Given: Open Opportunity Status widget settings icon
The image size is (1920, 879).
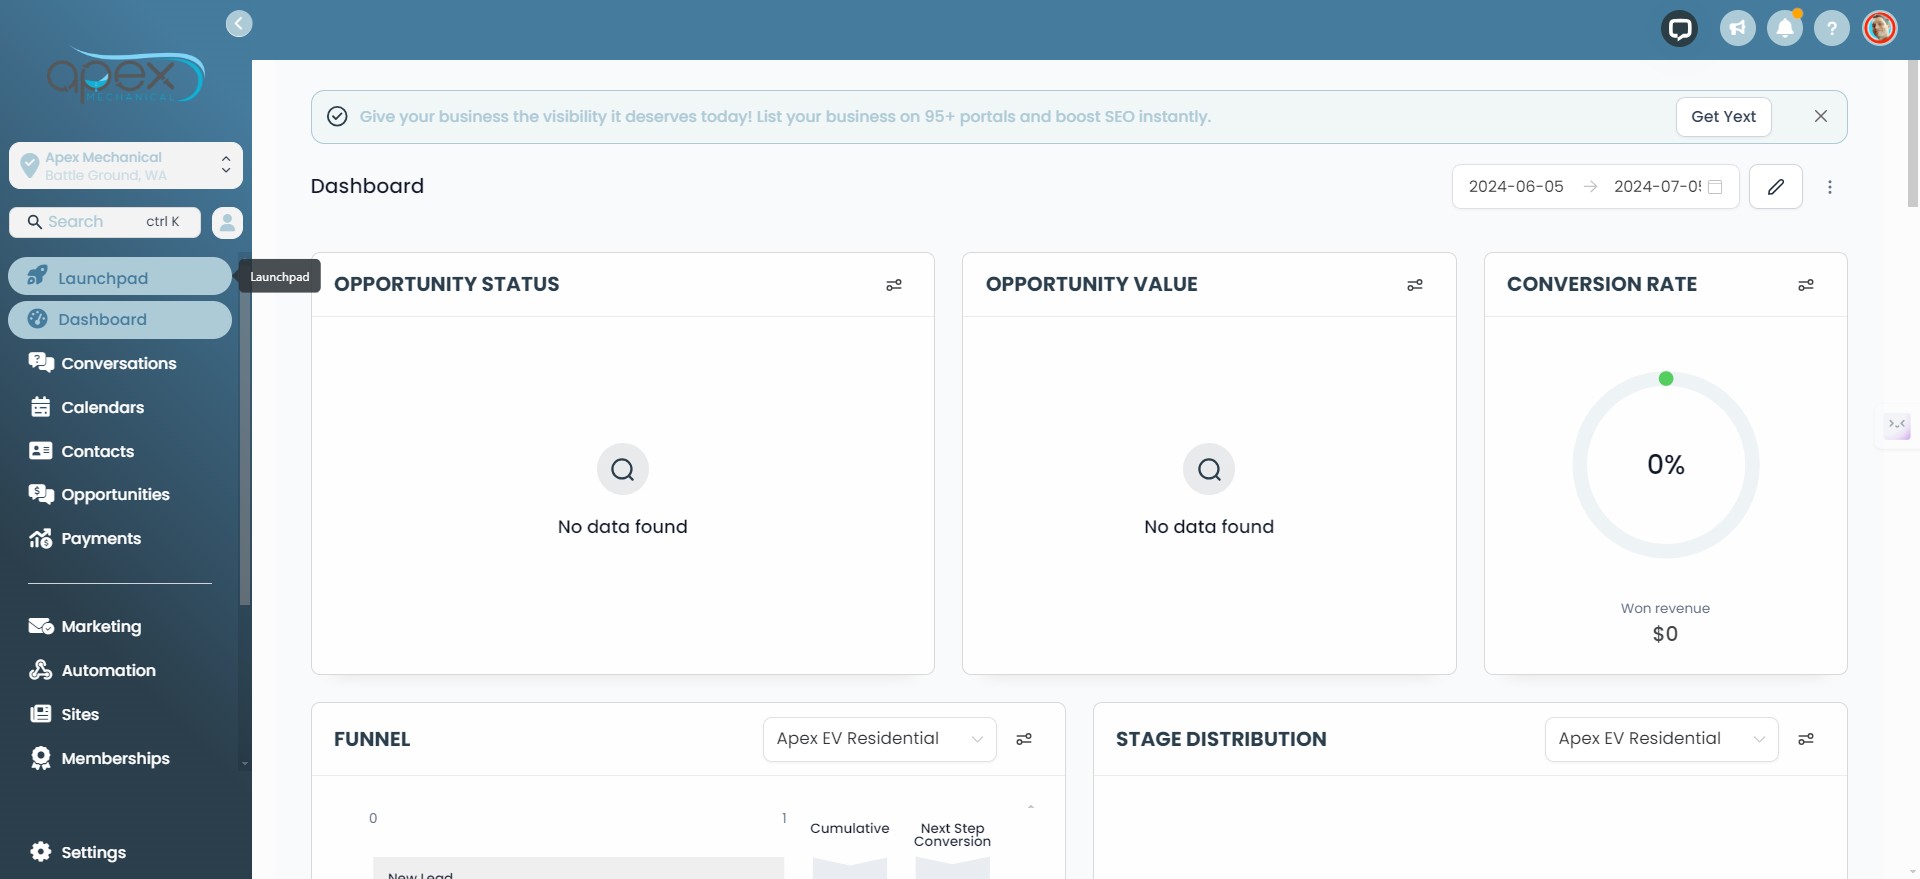Looking at the screenshot, I should click(894, 285).
